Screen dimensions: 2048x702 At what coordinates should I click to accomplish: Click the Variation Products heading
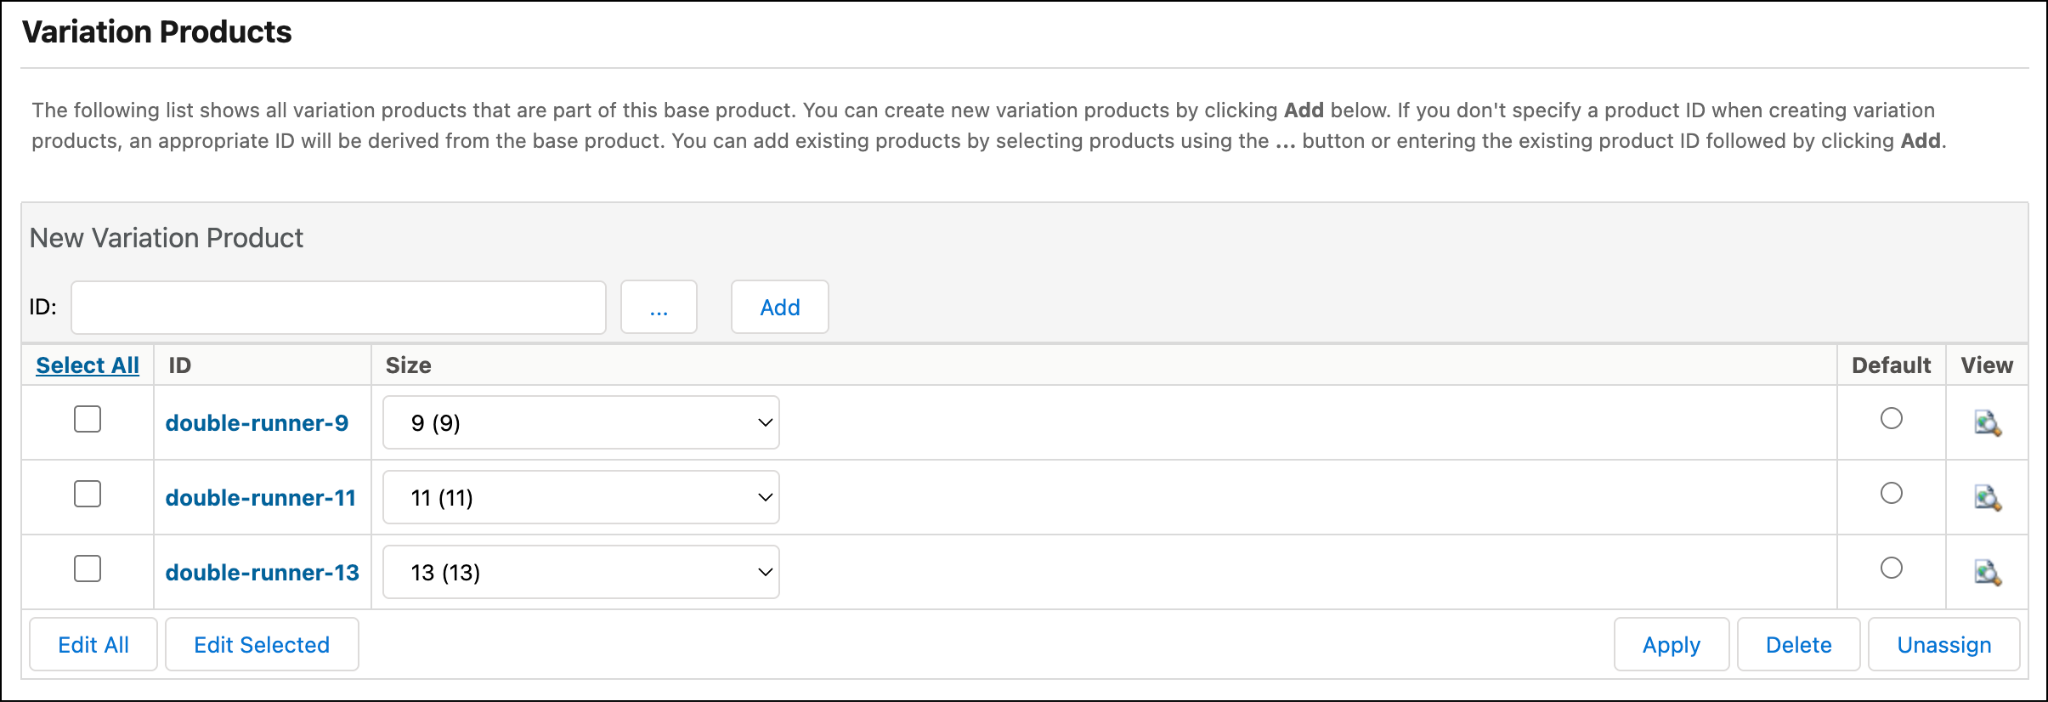coord(157,32)
